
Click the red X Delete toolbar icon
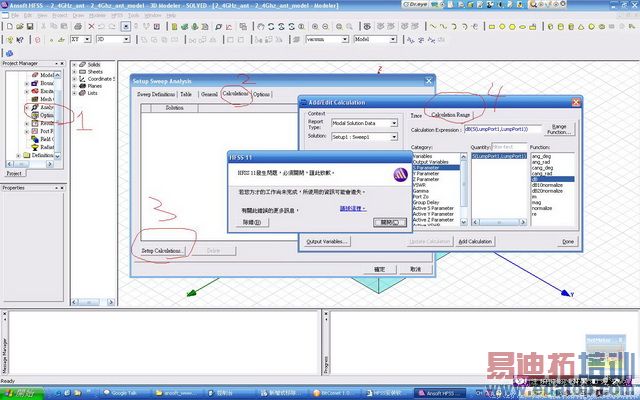(91, 27)
